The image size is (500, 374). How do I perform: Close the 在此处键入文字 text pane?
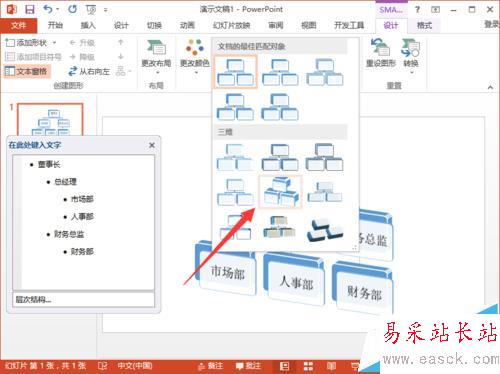click(x=152, y=145)
